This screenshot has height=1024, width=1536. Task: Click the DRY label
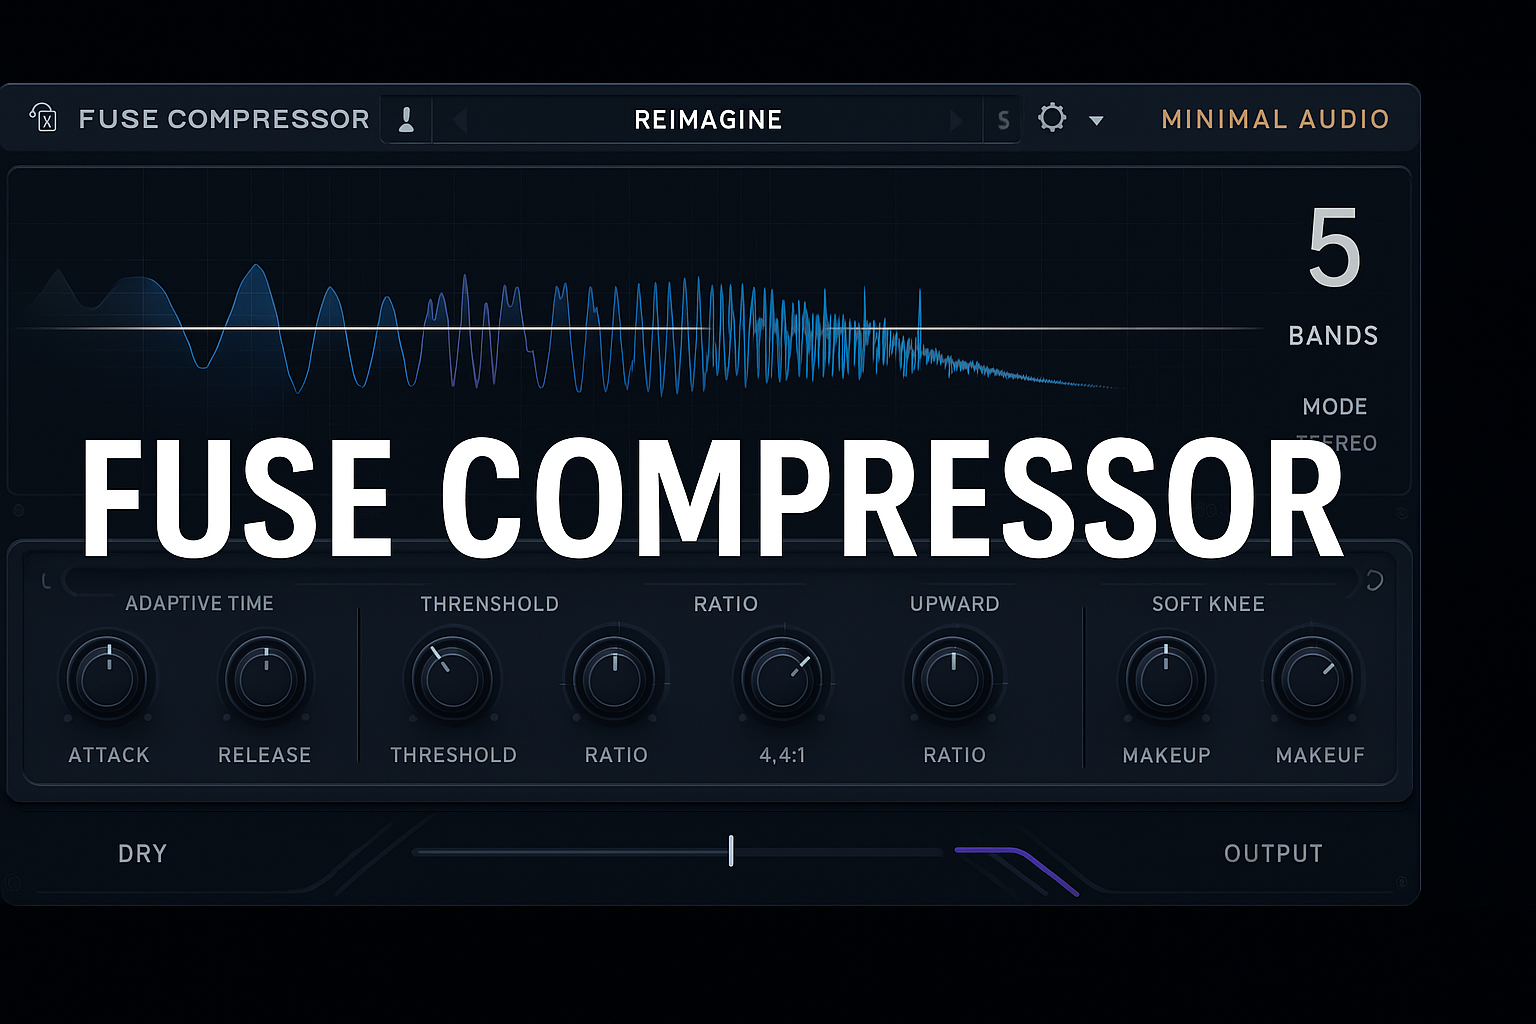point(142,854)
